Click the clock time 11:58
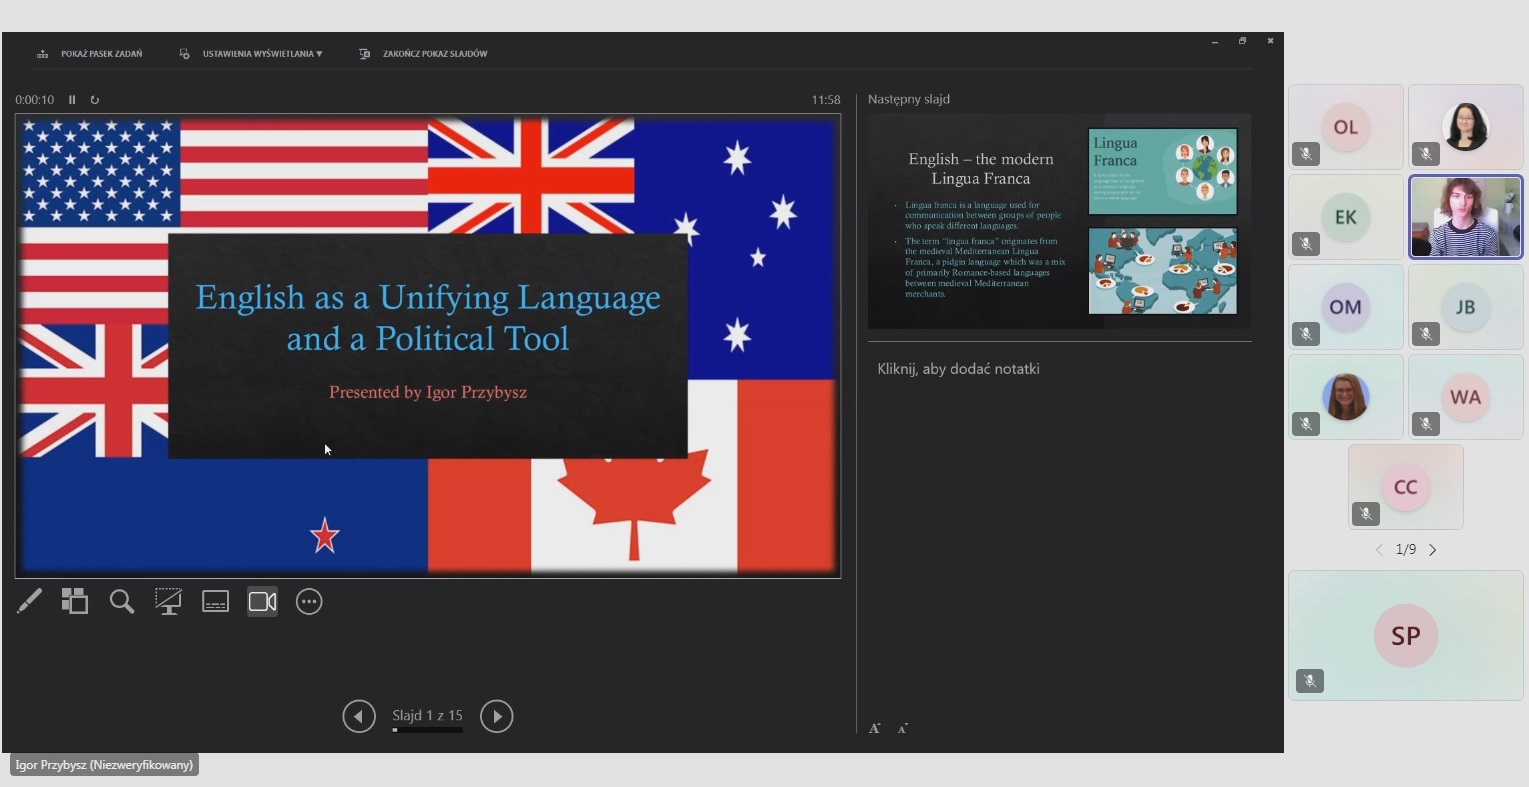Image resolution: width=1529 pixels, height=787 pixels. [x=826, y=100]
